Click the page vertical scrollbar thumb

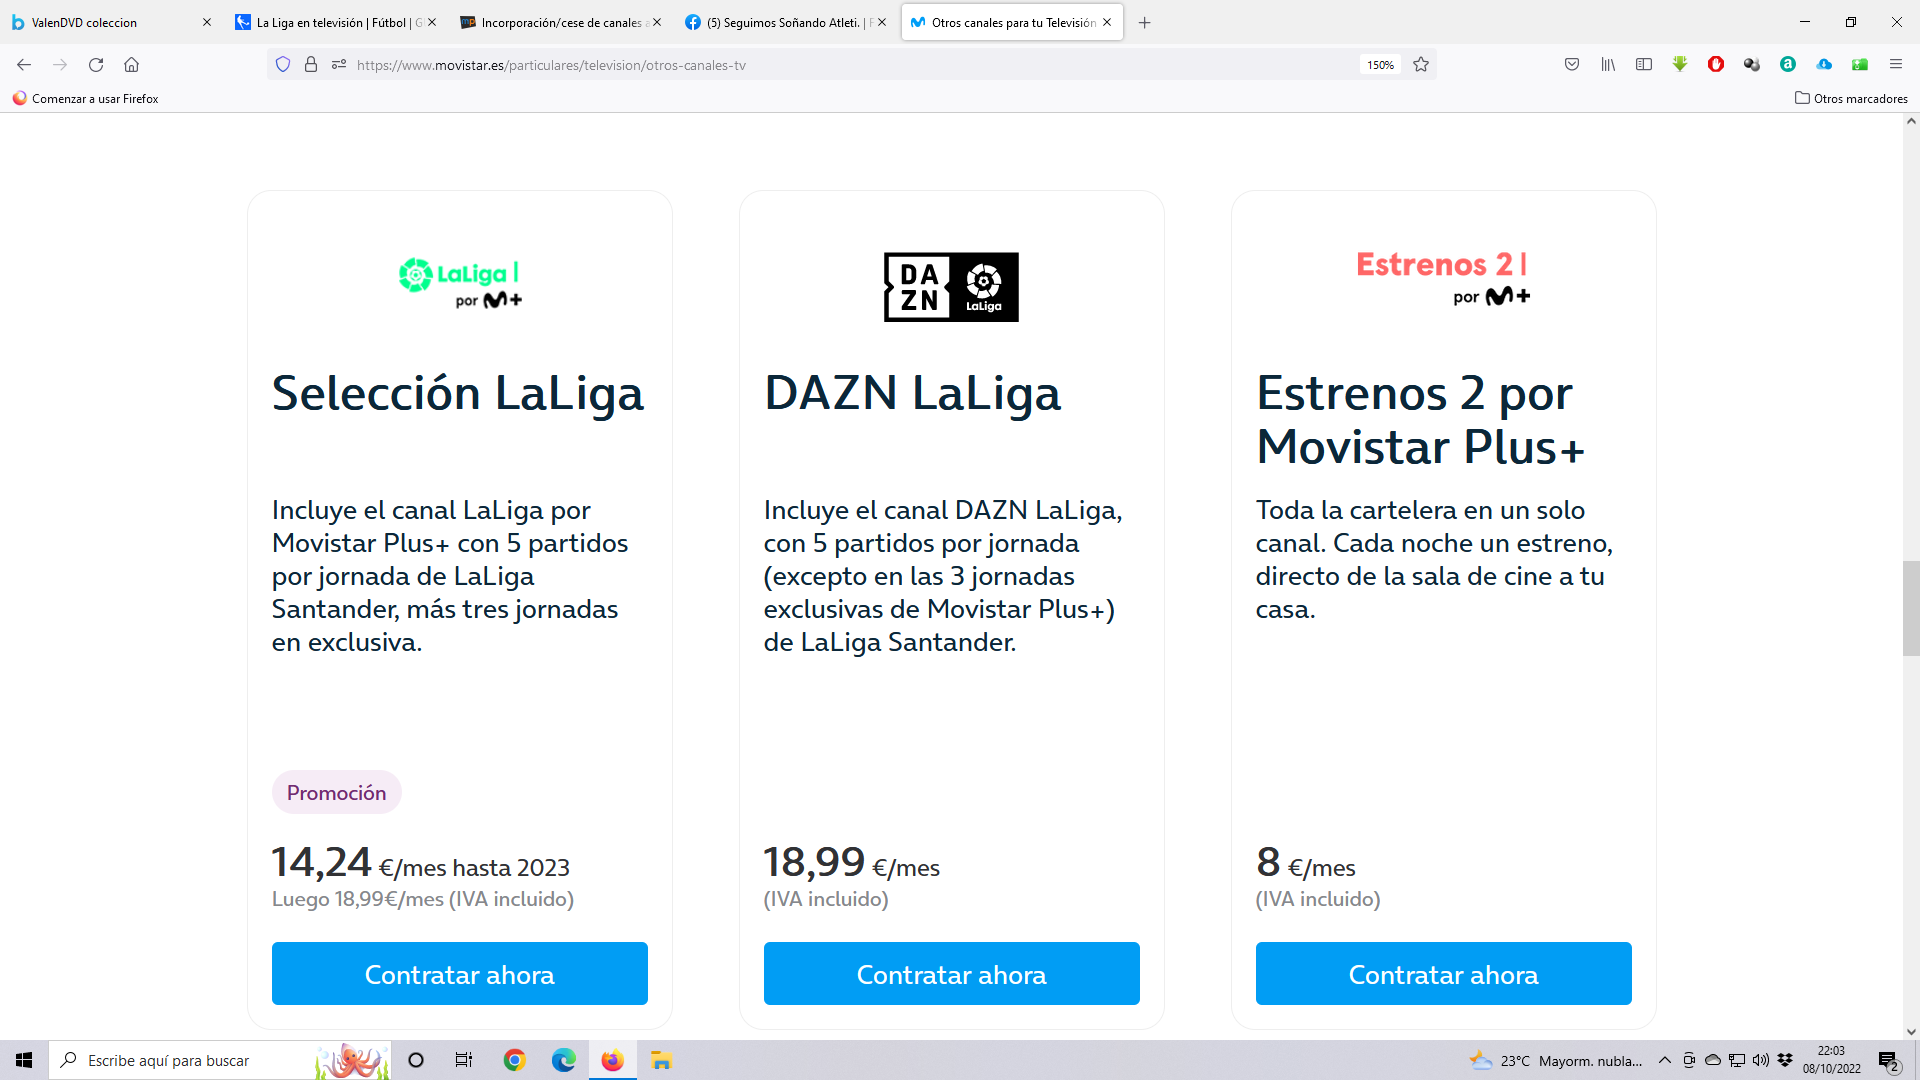tap(1911, 608)
